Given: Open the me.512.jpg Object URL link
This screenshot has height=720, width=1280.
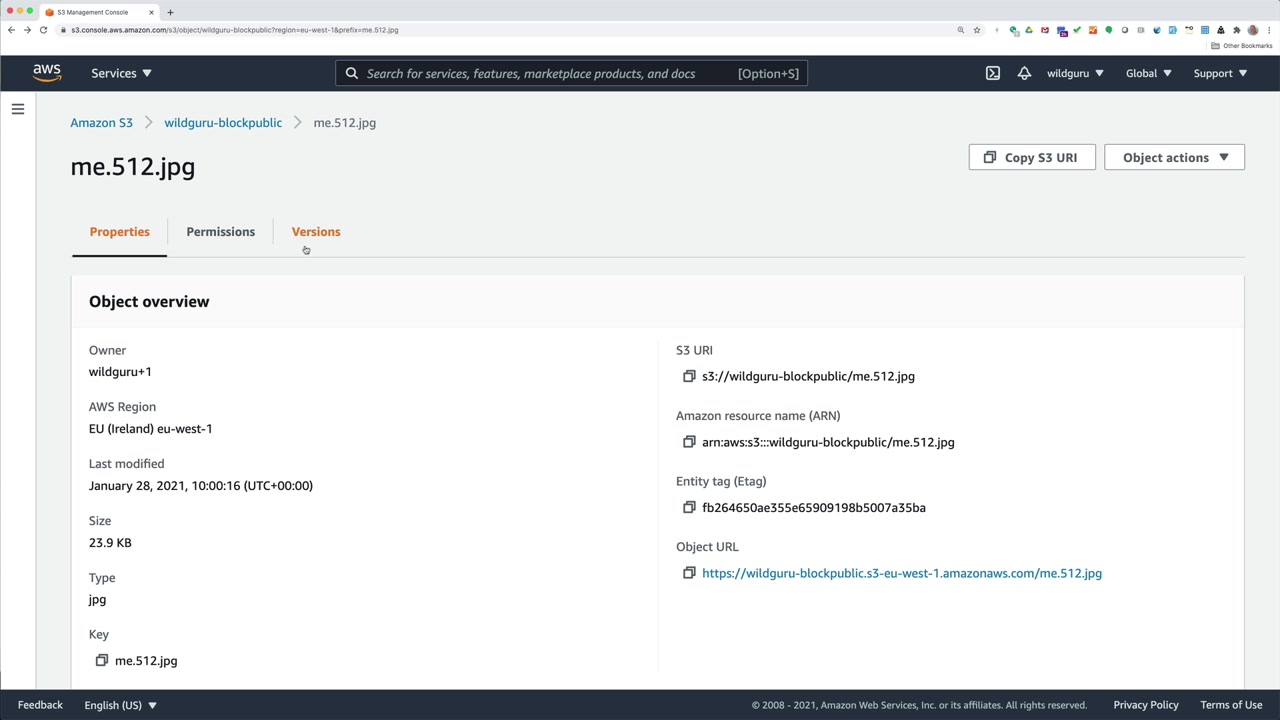Looking at the screenshot, I should (x=901, y=573).
